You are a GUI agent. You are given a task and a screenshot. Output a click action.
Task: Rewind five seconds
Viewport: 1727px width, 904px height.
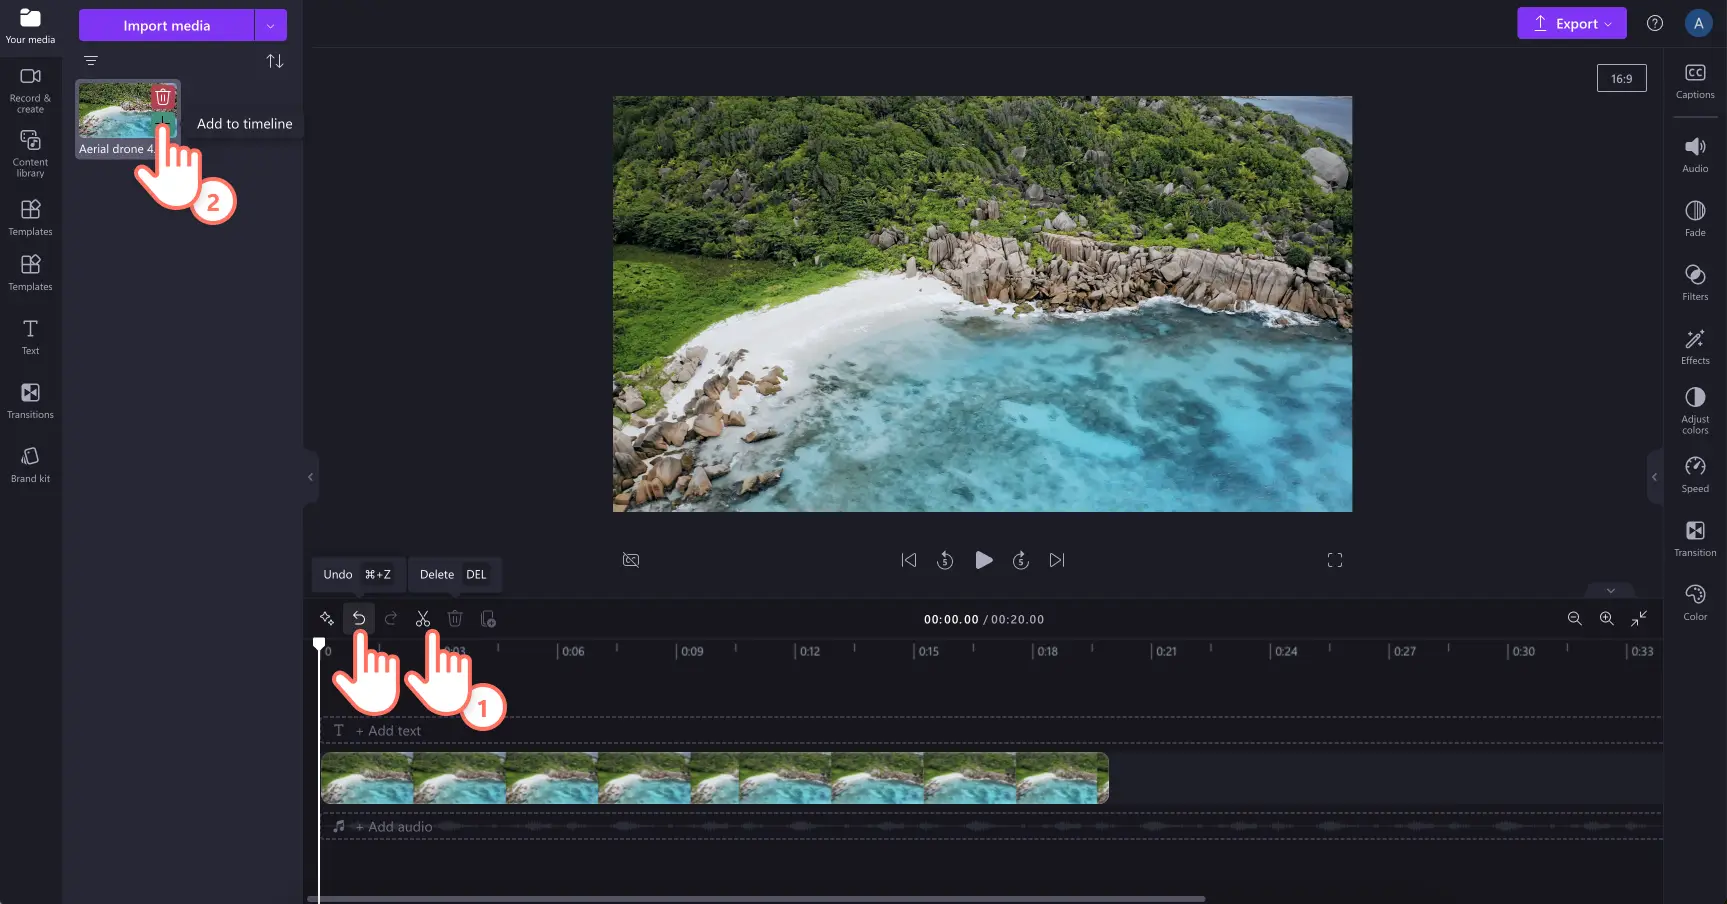click(x=945, y=560)
